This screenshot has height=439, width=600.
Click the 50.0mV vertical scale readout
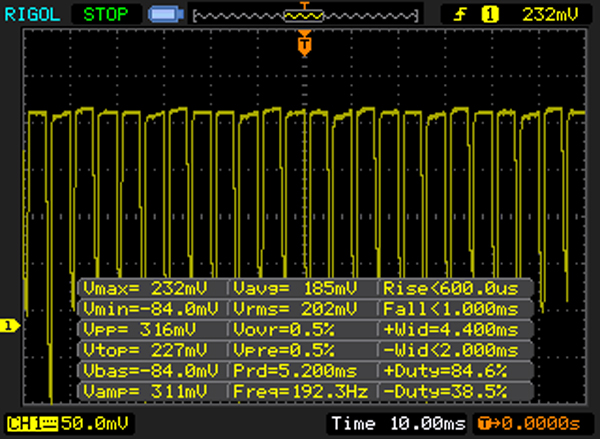(x=95, y=423)
